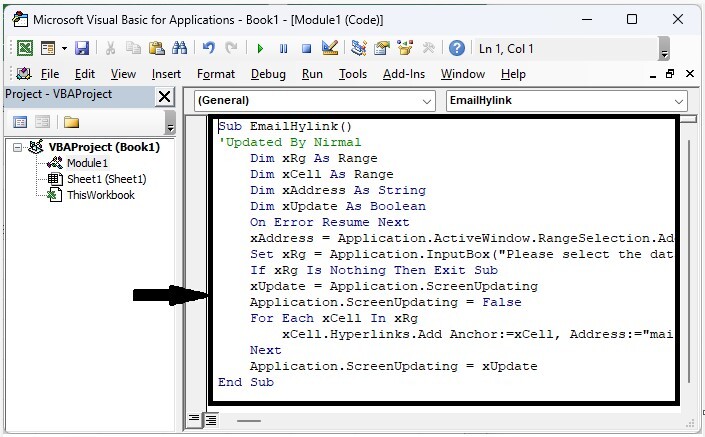Click the View Object icon in Project pane
The width and height of the screenshot is (705, 437).
(43, 122)
